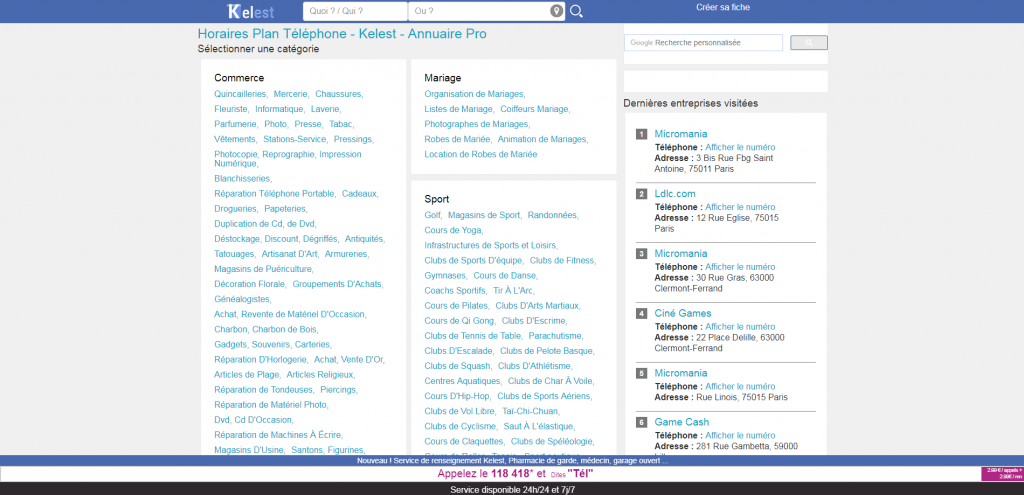Select the Mercerie category link

click(291, 94)
